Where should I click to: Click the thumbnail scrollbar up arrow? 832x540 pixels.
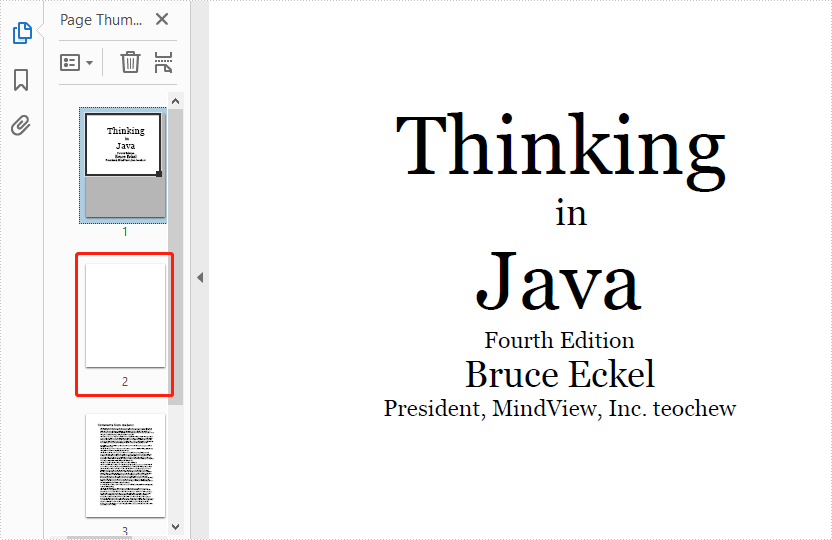[x=176, y=101]
